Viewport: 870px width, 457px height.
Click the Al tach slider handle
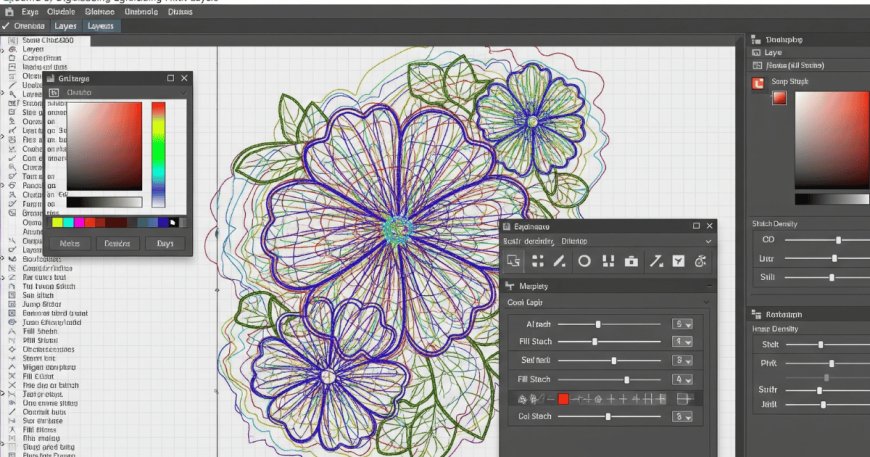point(598,324)
